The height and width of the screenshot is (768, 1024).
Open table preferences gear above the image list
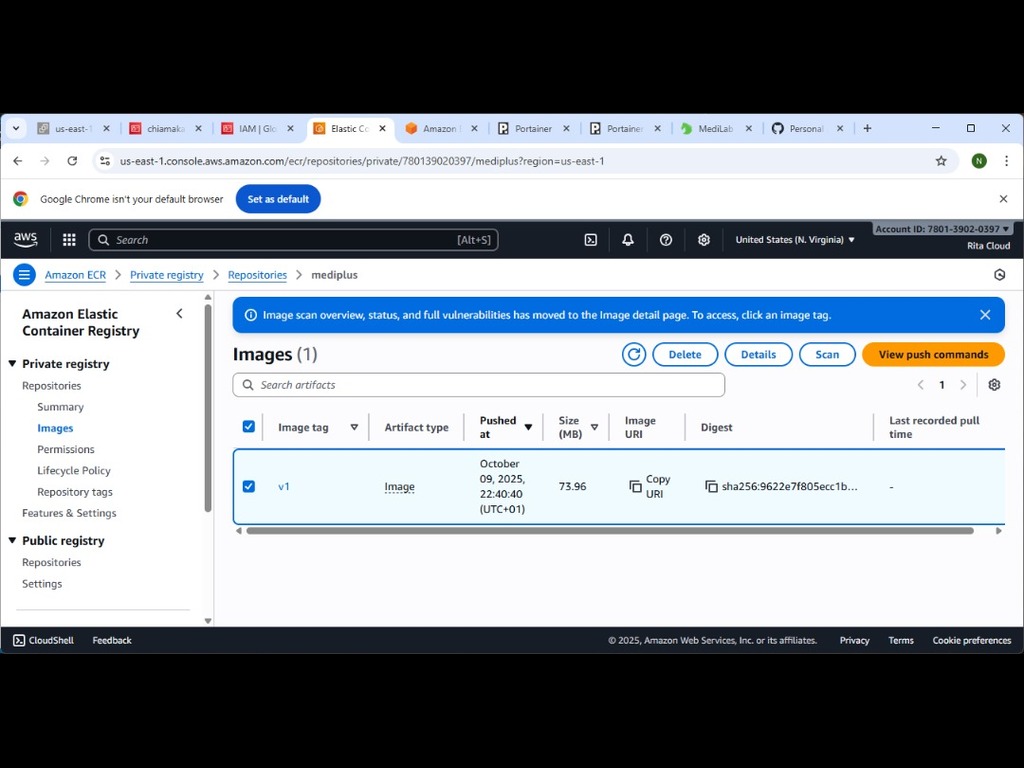tap(994, 384)
